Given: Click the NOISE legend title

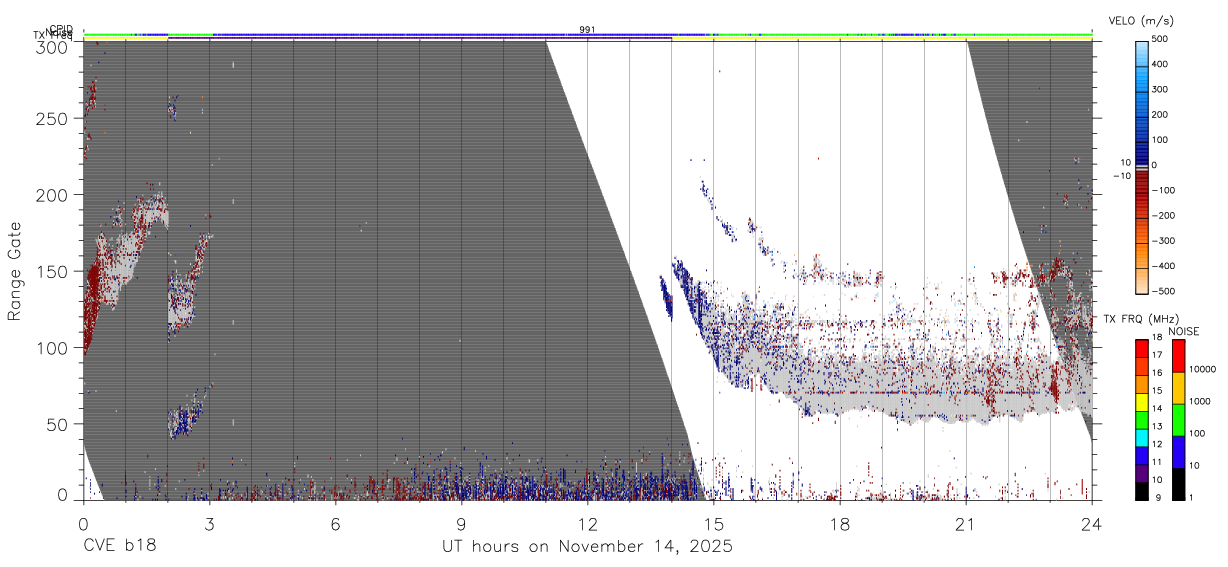Looking at the screenshot, I should (x=1185, y=331).
